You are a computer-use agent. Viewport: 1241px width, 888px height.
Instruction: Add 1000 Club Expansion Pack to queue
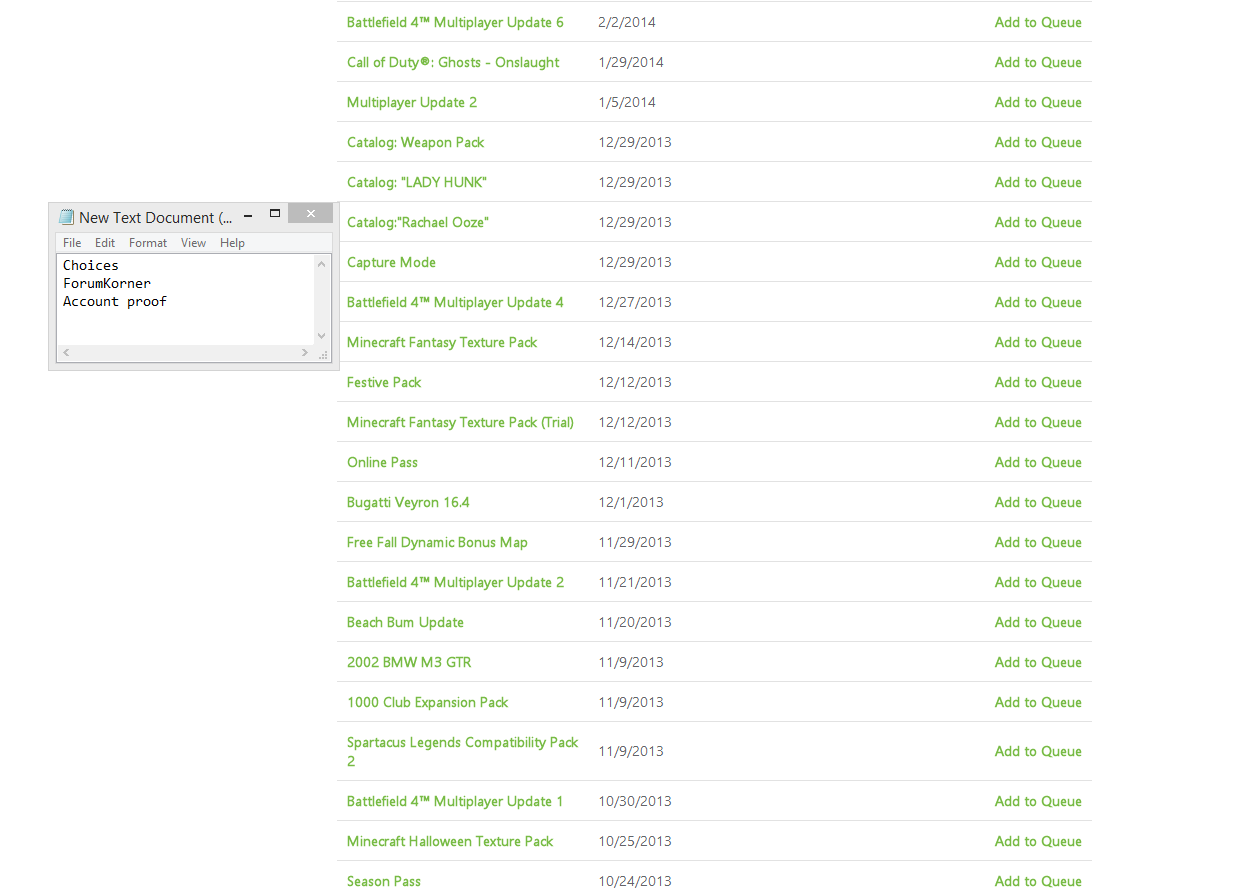pos(1038,702)
